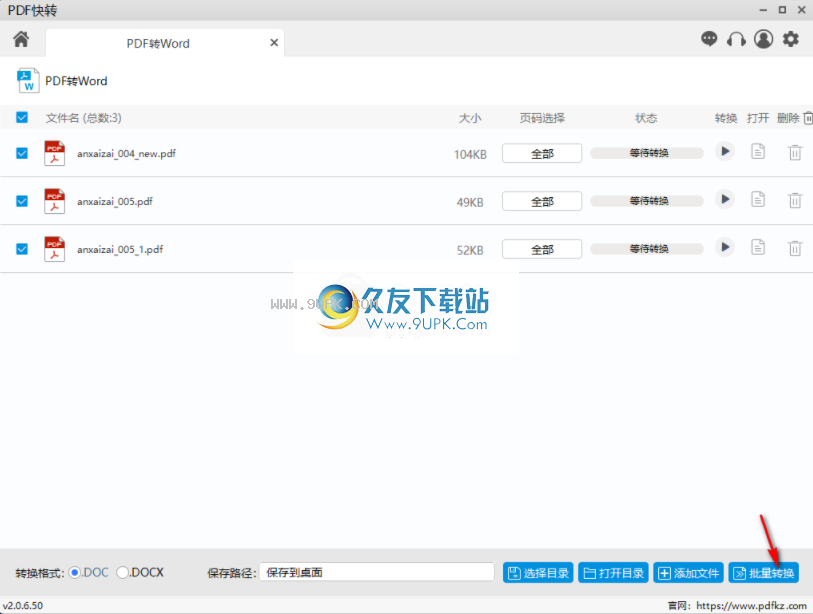Click the 文件名 (总数:3) column header

[x=83, y=118]
